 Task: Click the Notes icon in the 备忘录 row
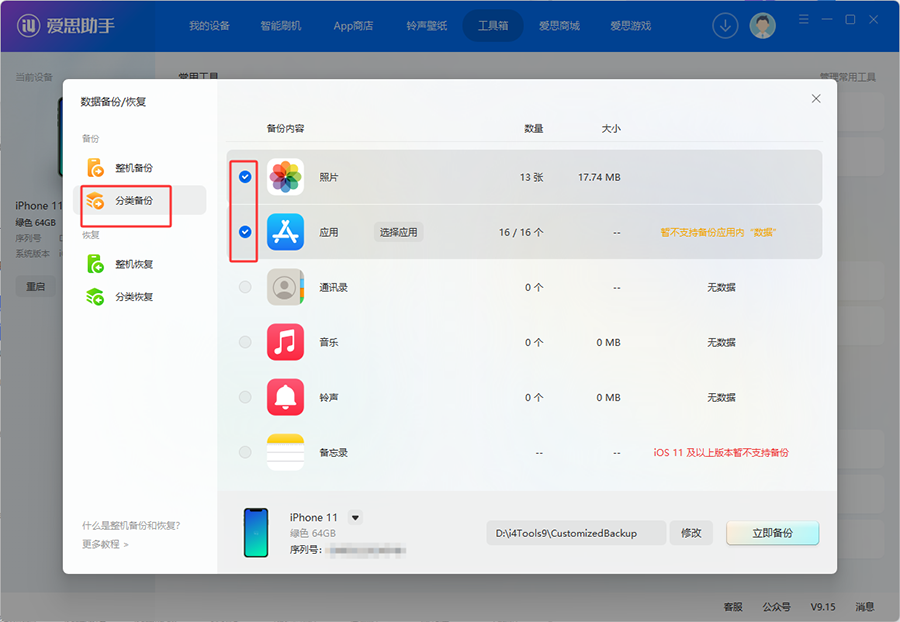(285, 452)
